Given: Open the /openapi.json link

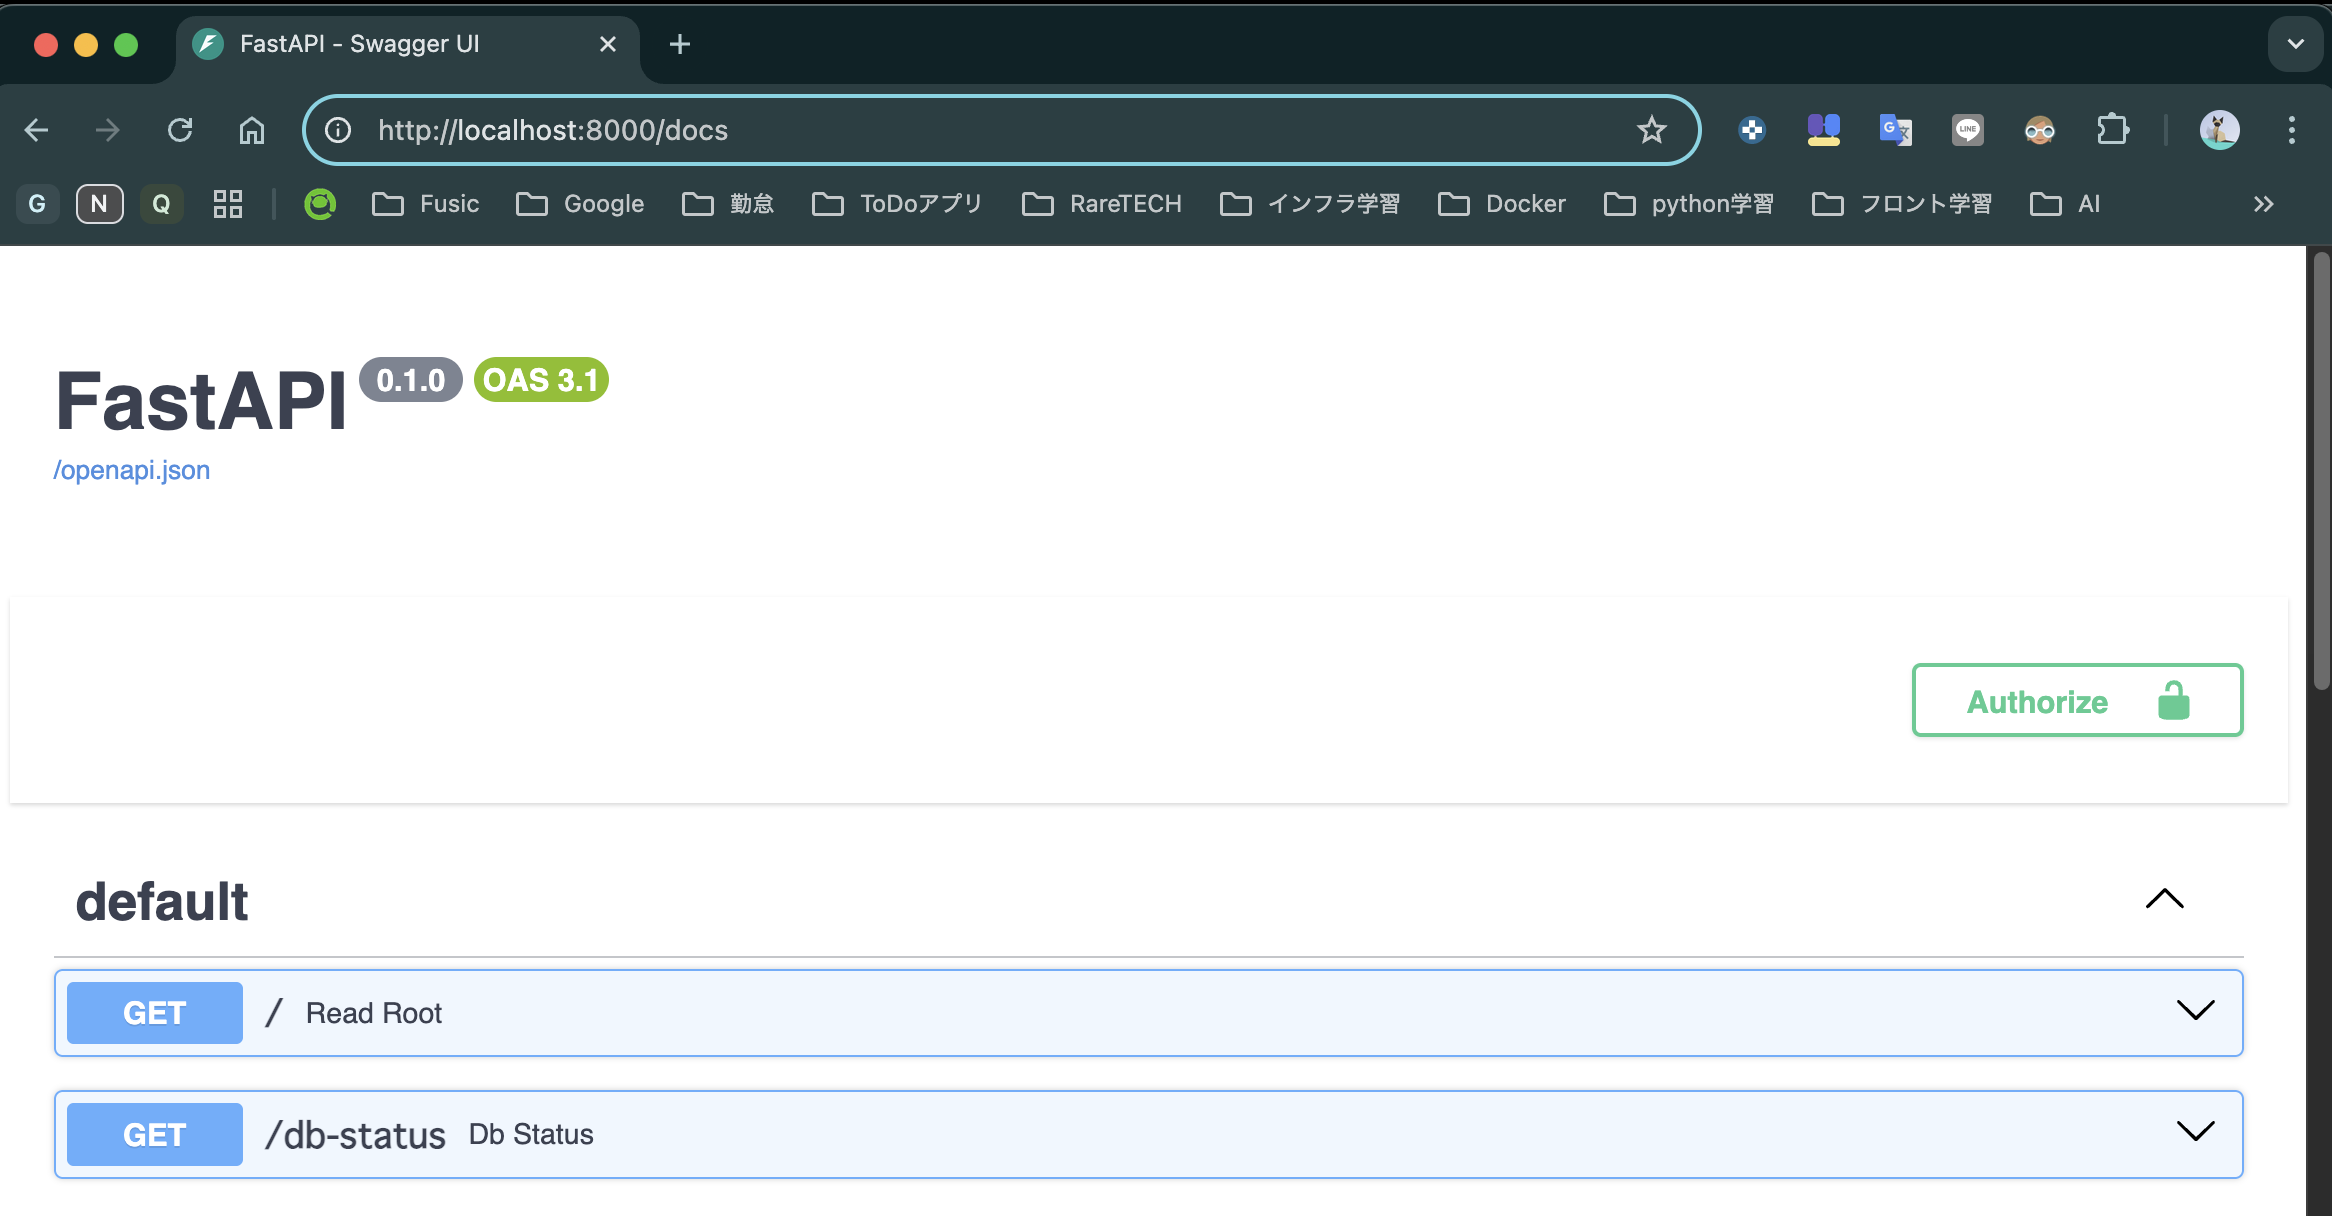Looking at the screenshot, I should pyautogui.click(x=132, y=469).
